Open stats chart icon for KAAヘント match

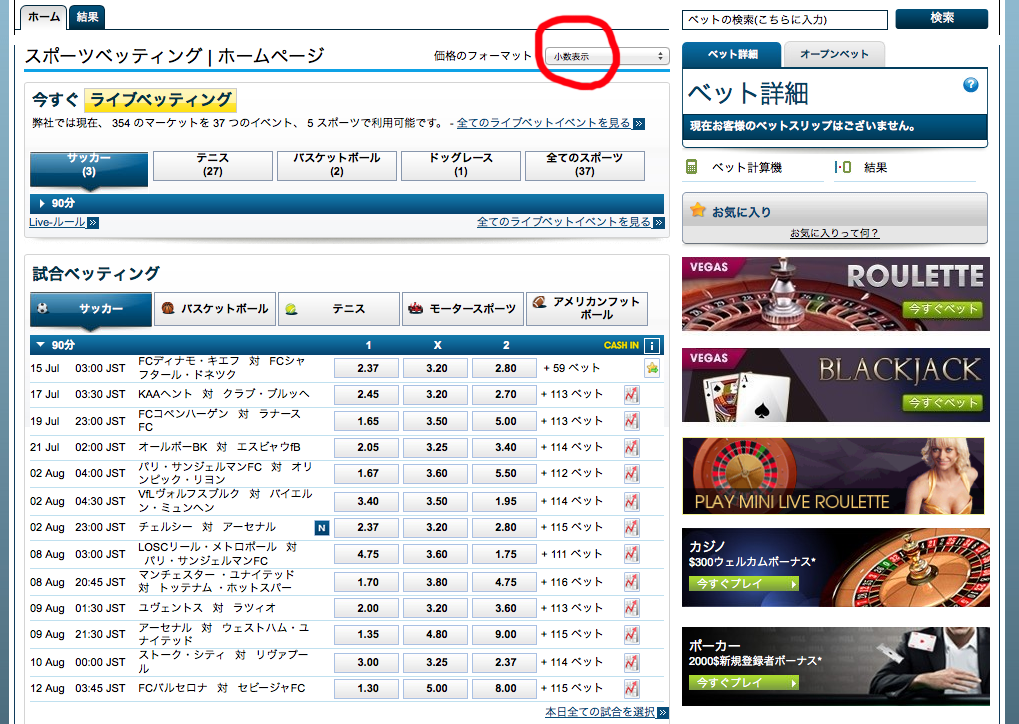pos(631,395)
